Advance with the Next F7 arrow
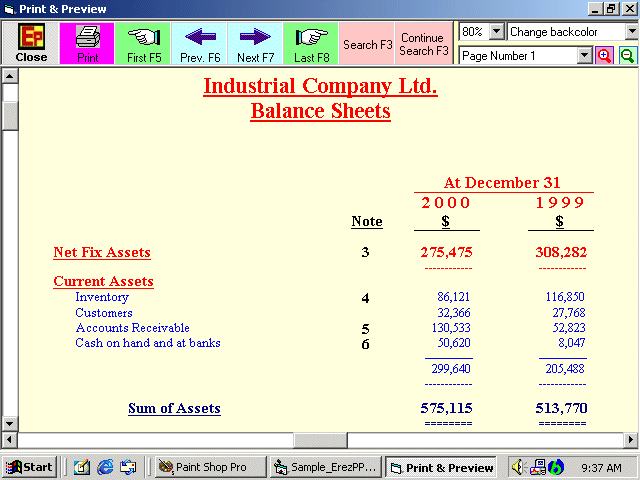 (x=255, y=43)
